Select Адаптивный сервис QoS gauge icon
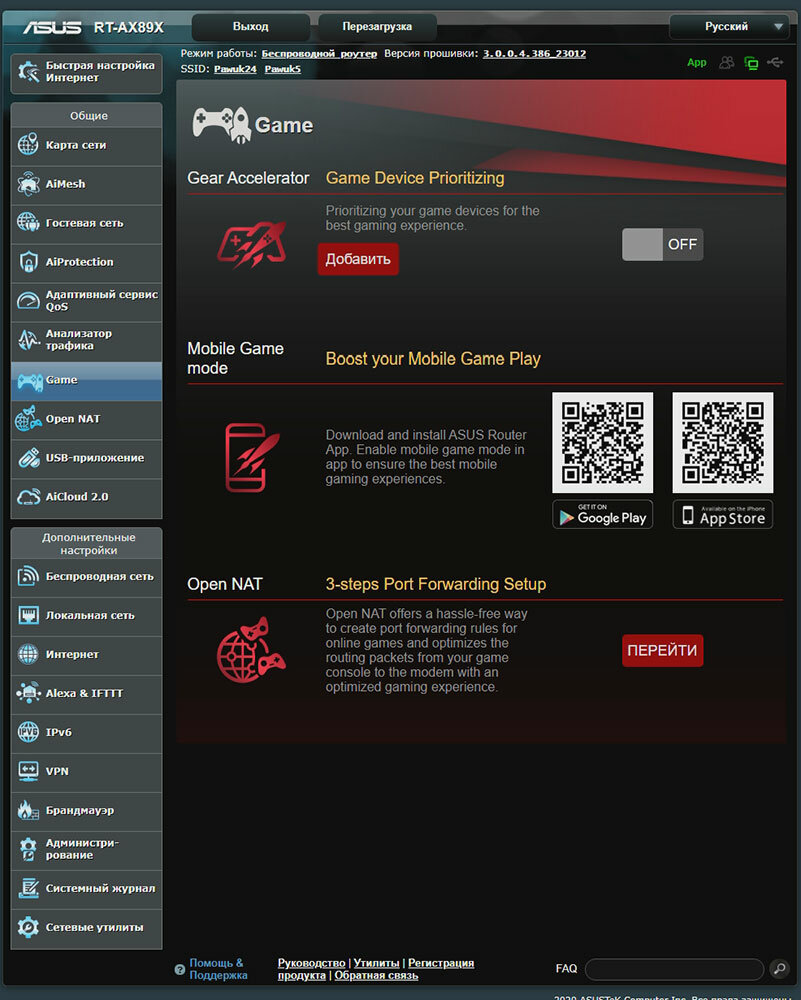The width and height of the screenshot is (801, 1000). point(28,300)
